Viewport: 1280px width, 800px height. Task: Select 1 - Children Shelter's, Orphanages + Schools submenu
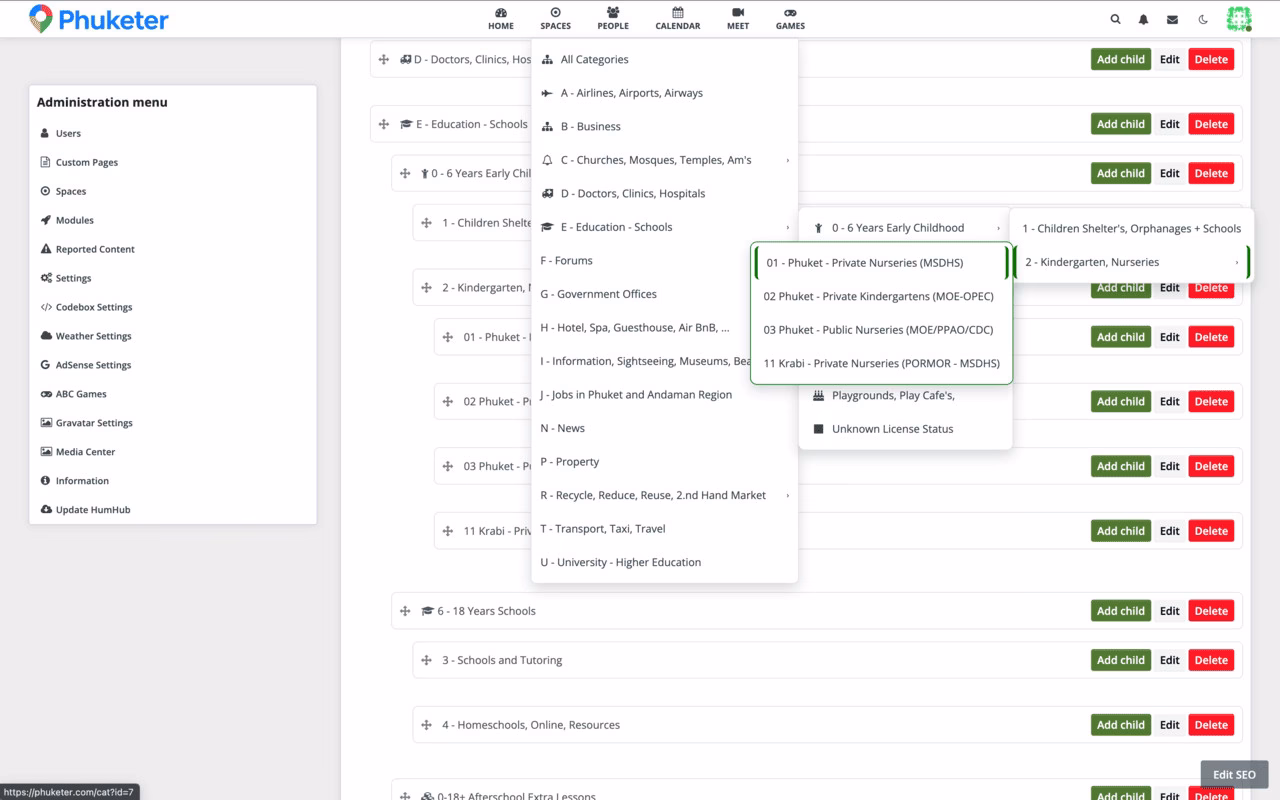[1131, 229]
